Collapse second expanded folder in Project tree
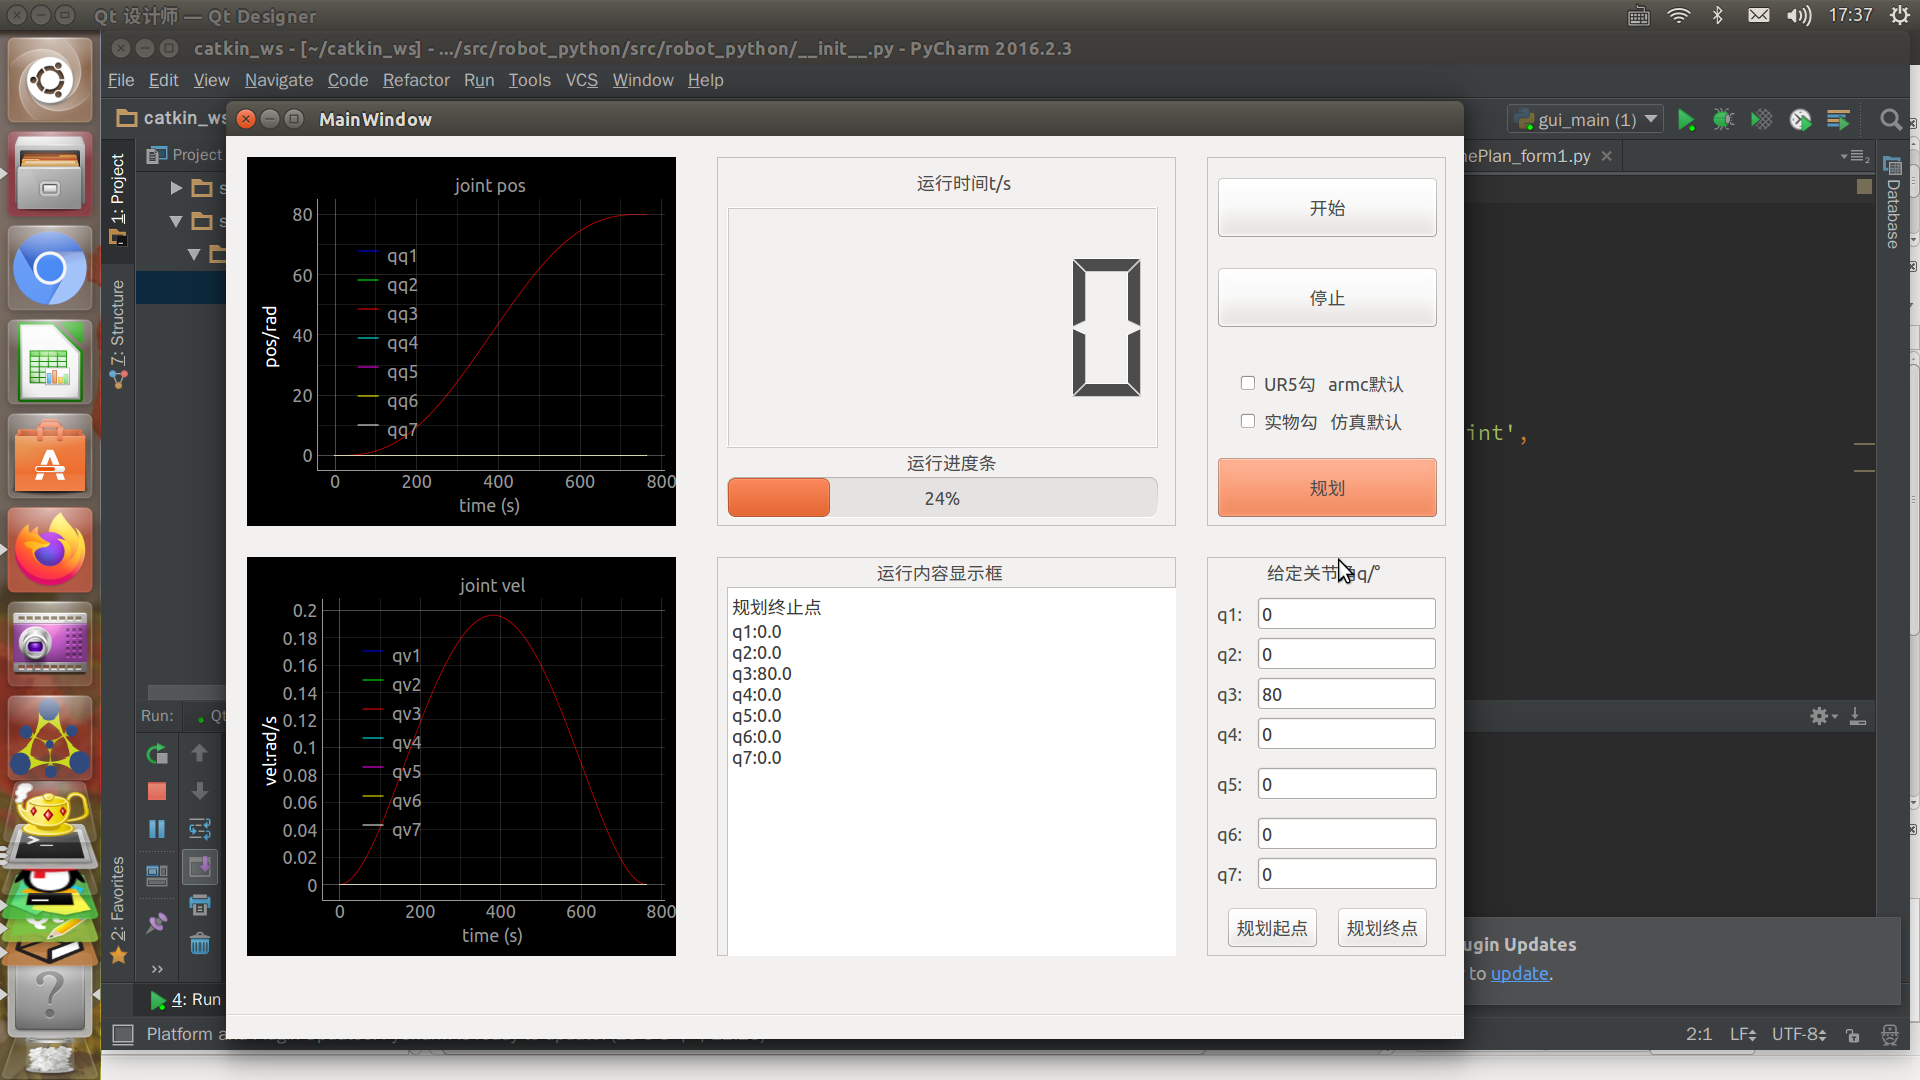This screenshot has width=1920, height=1080. coord(176,221)
